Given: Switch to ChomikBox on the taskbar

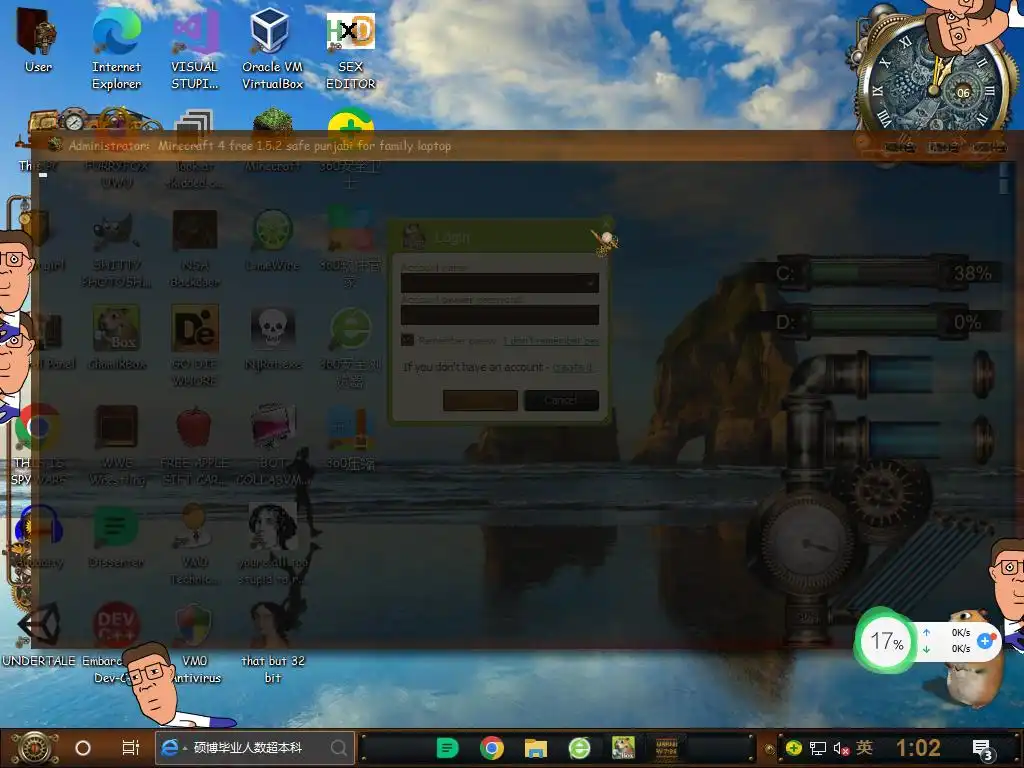Looking at the screenshot, I should pyautogui.click(x=623, y=748).
